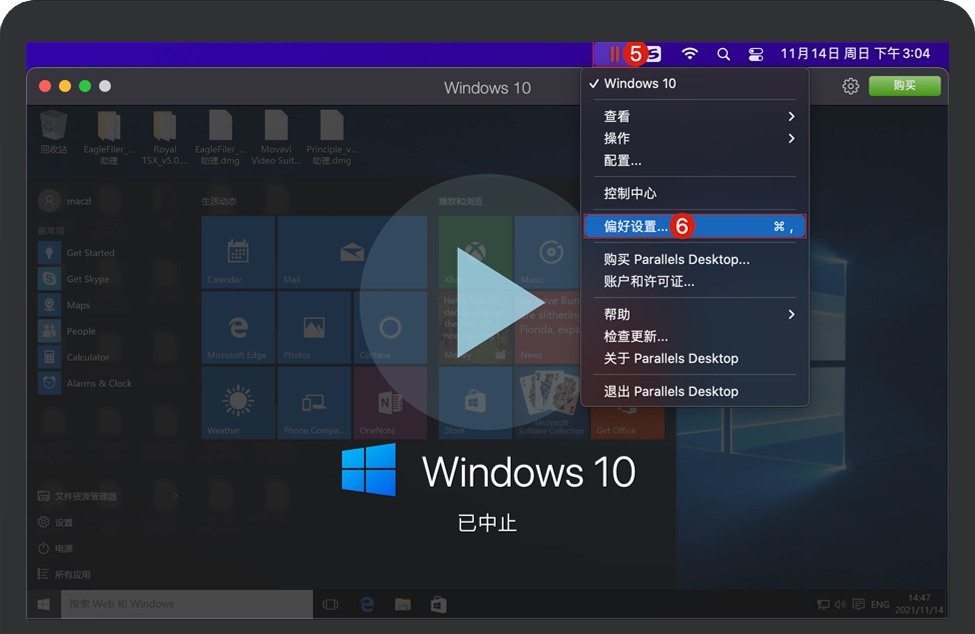Toggle Windows 10 checked menu item
The image size is (975, 634).
click(x=695, y=83)
